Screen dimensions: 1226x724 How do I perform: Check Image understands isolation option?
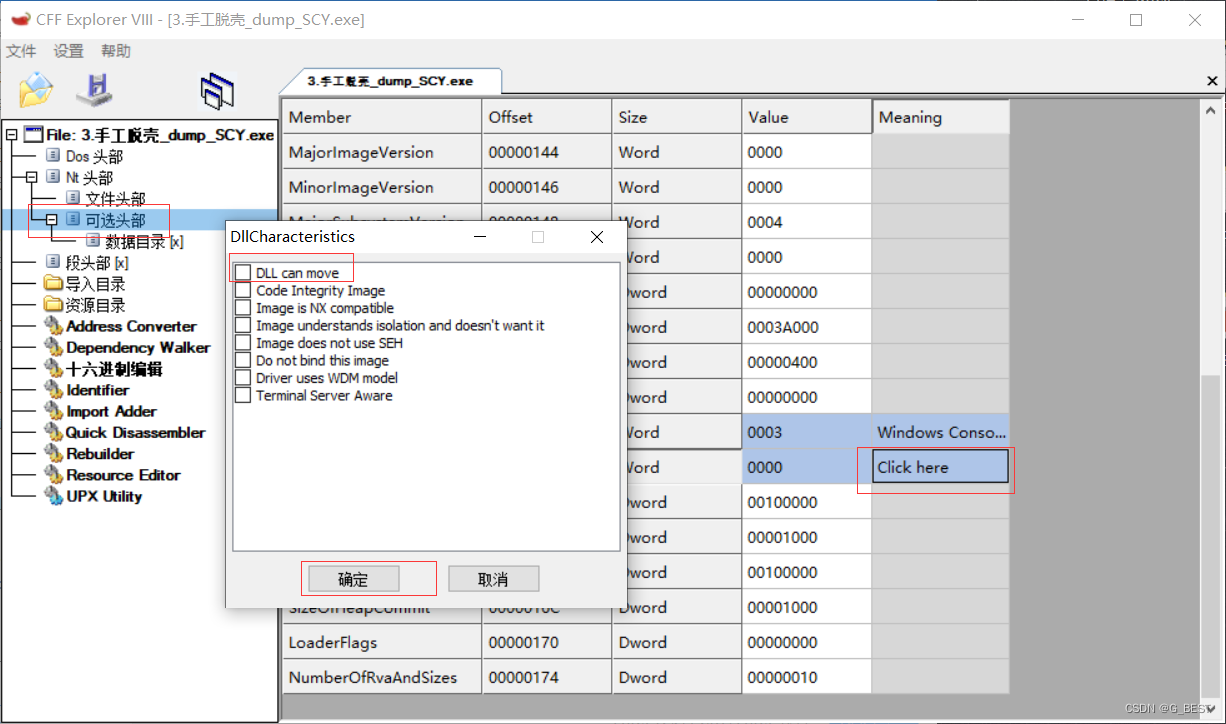pyautogui.click(x=243, y=326)
